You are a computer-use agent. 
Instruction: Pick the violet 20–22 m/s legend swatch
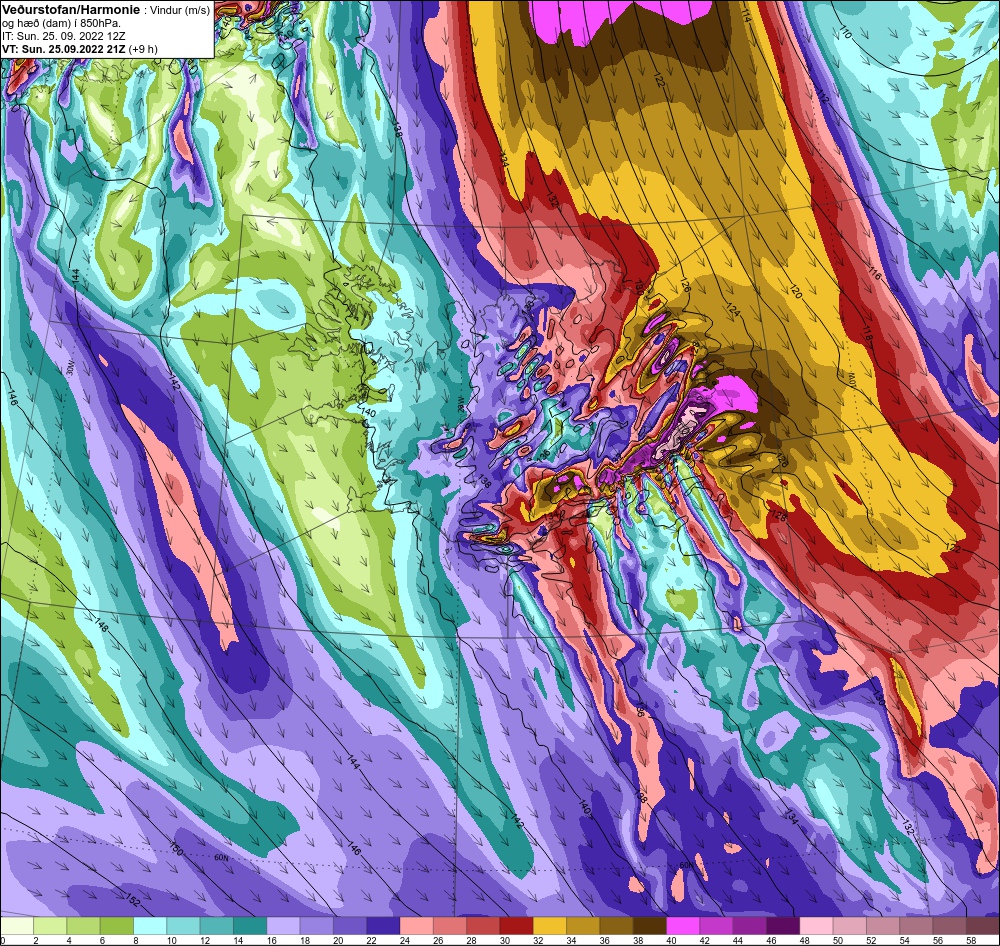tap(349, 926)
